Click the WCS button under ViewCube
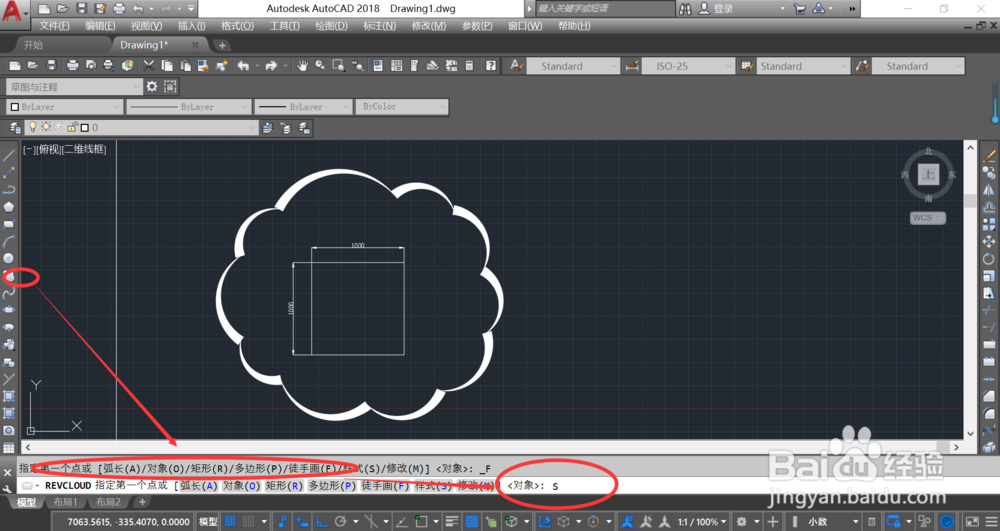Viewport: 1000px width, 531px height. pos(927,218)
